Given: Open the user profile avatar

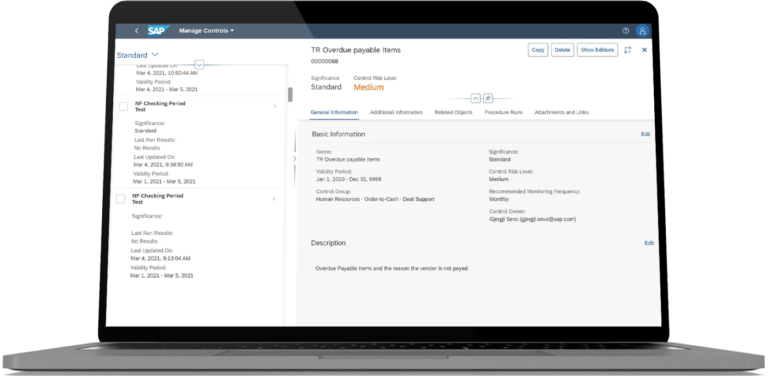Looking at the screenshot, I should pyautogui.click(x=642, y=30).
